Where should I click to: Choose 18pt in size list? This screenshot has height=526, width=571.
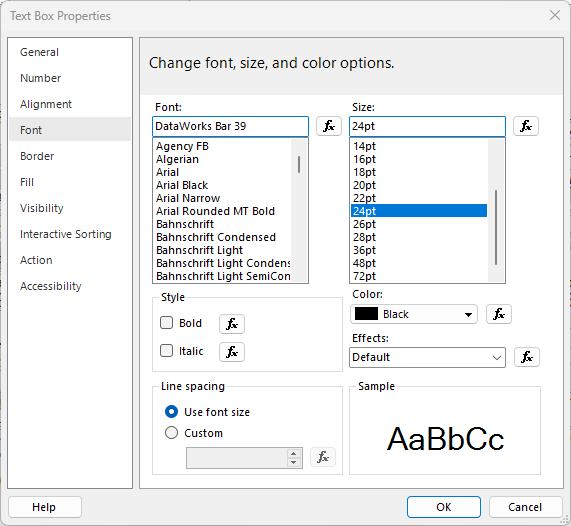419,172
